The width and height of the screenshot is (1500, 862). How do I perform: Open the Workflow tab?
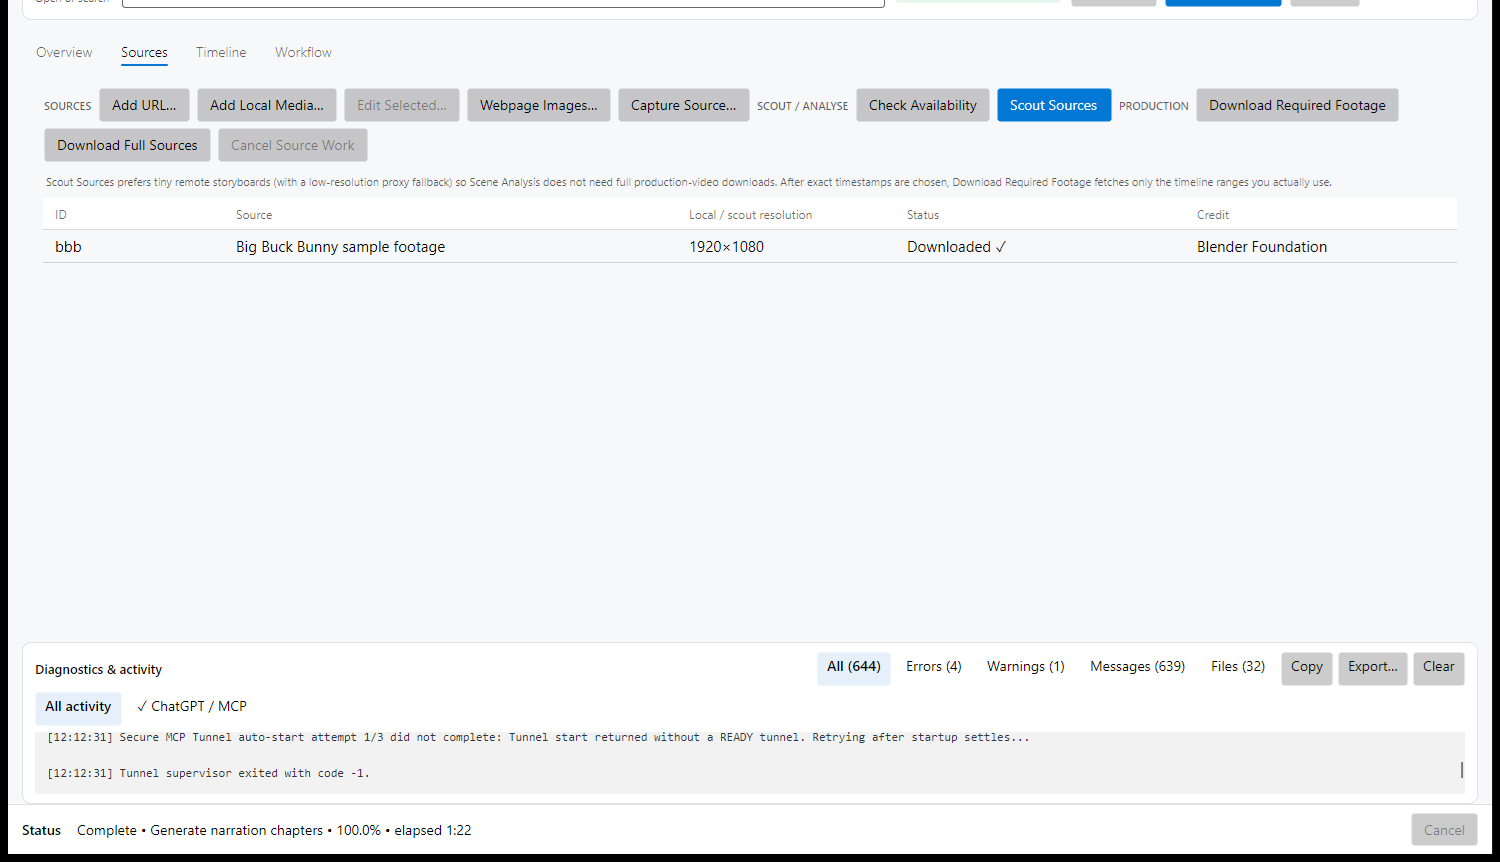pyautogui.click(x=303, y=52)
